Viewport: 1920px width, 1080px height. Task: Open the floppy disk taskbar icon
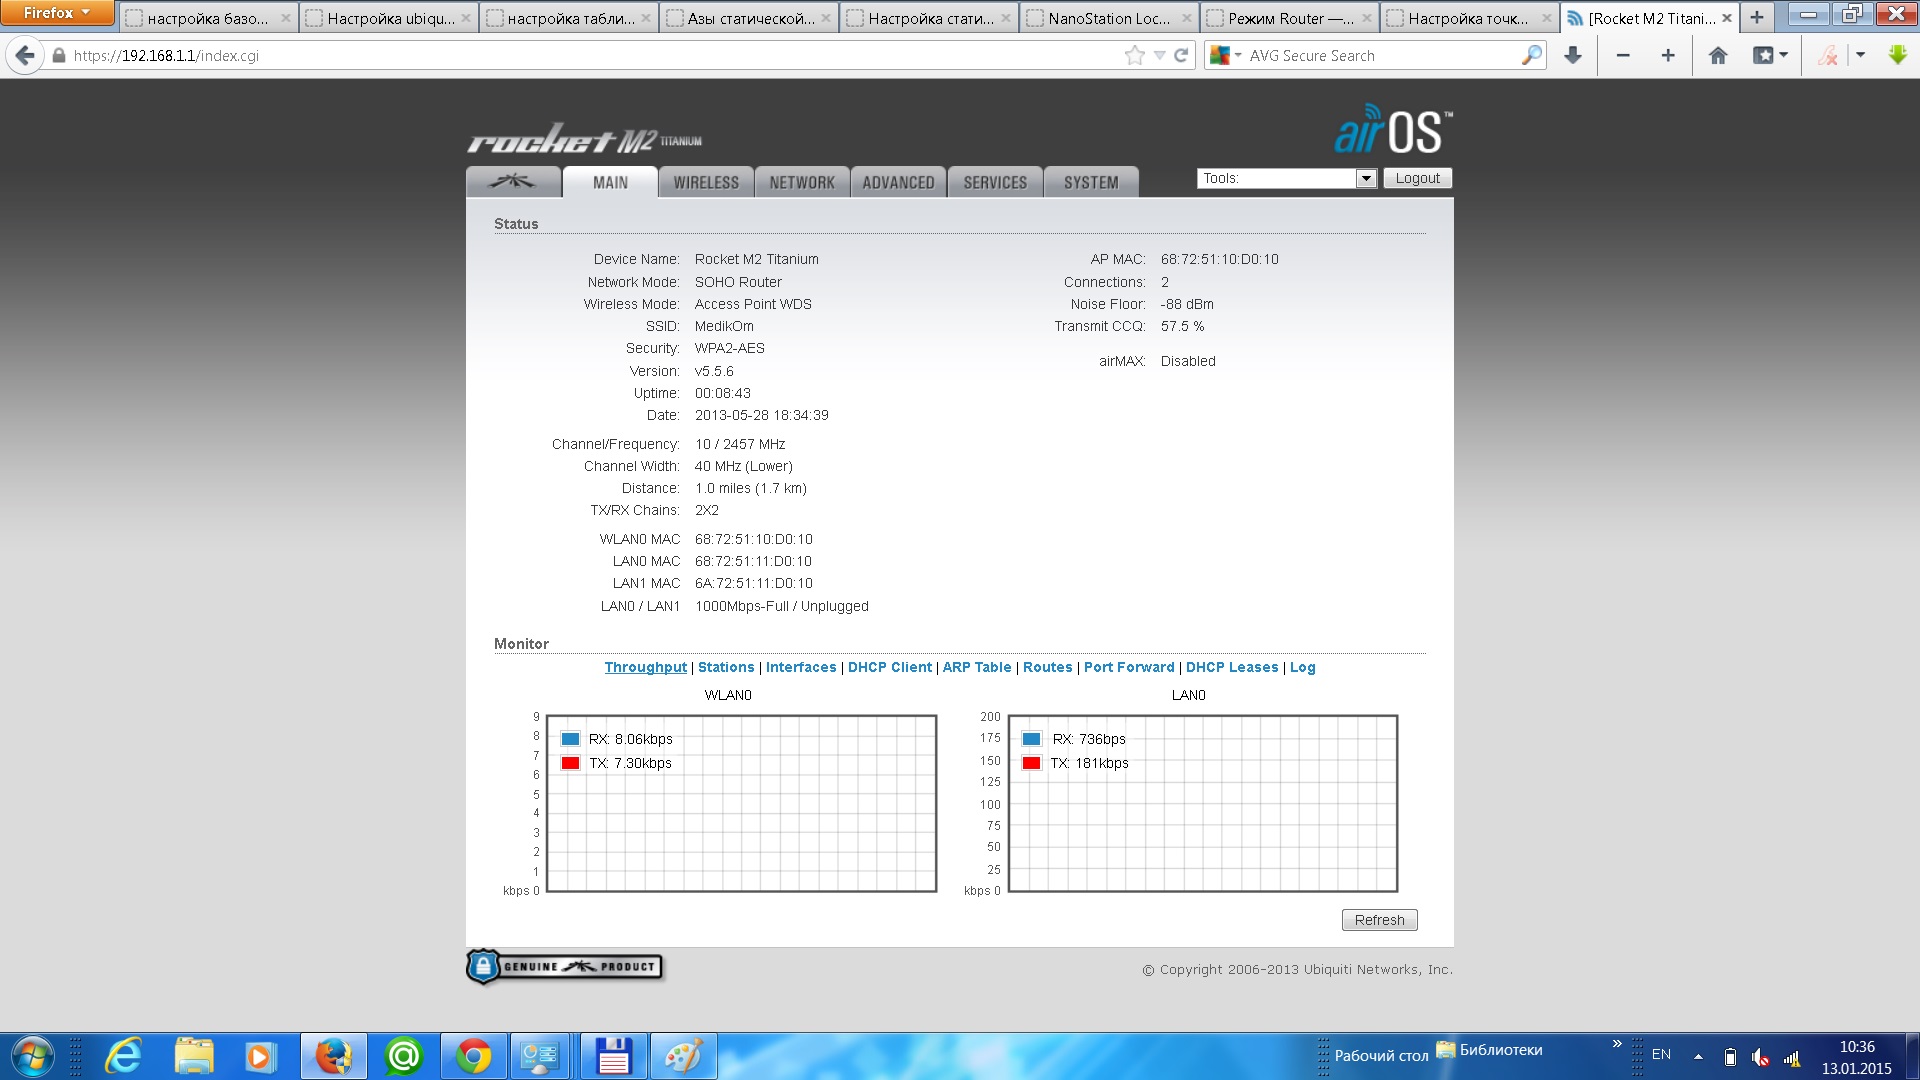[614, 1056]
